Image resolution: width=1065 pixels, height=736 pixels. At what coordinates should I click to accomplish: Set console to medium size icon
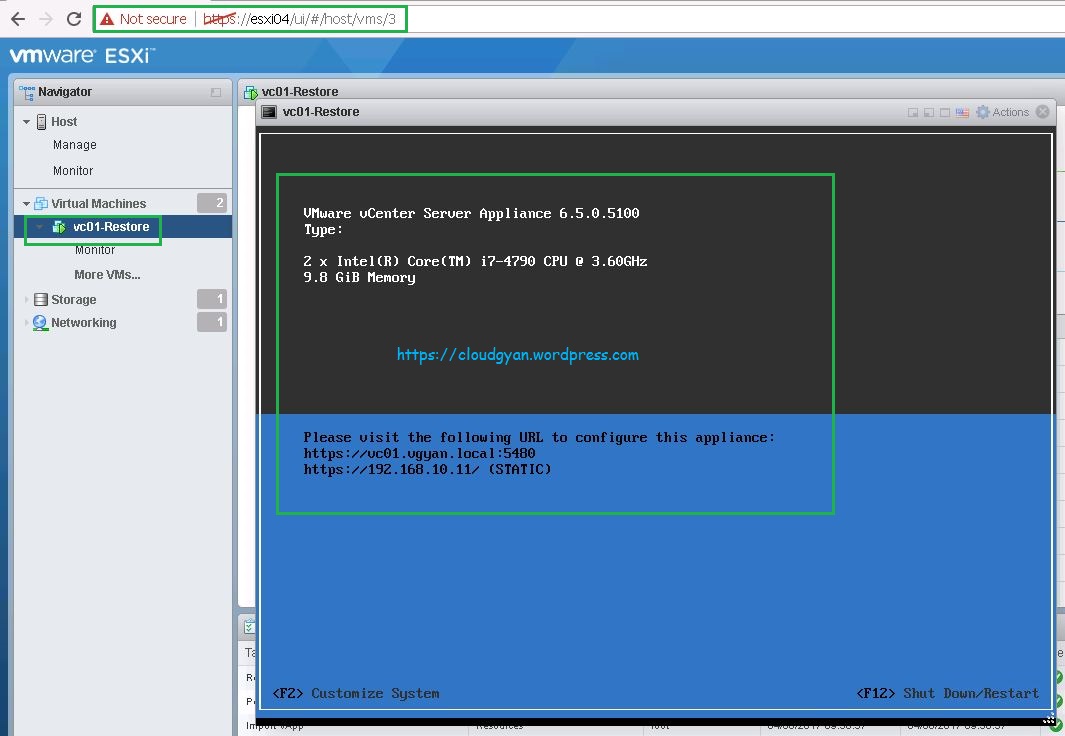coord(928,113)
